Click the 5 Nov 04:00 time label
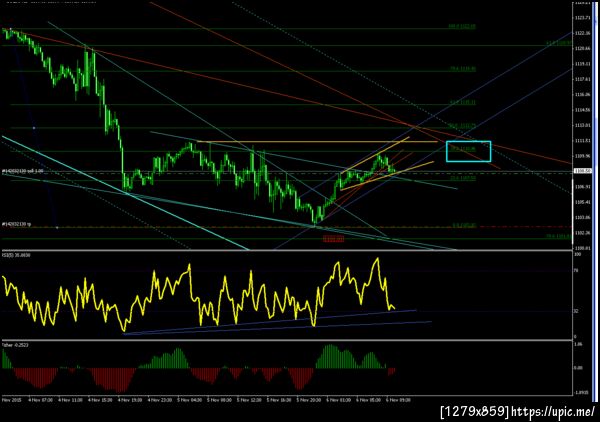This screenshot has width=600, height=422. tap(190, 400)
